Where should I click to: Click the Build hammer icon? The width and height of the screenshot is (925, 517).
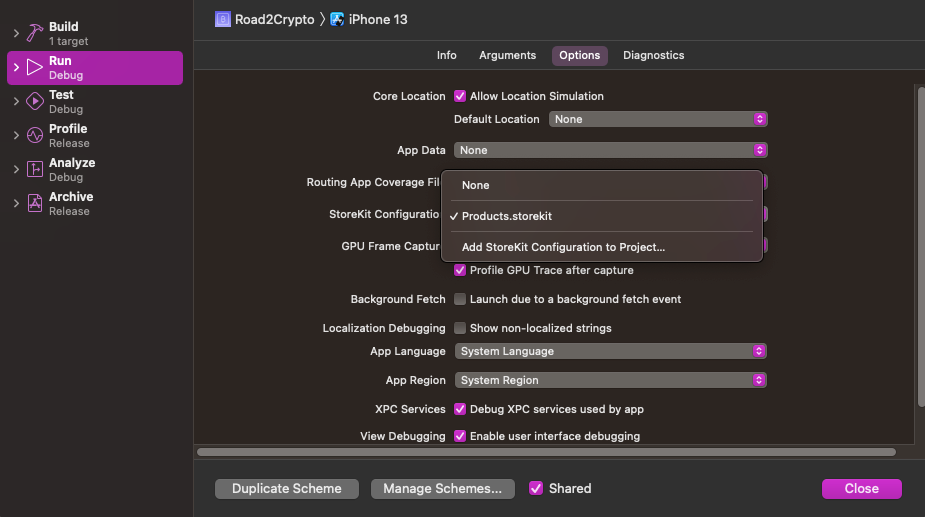click(x=35, y=33)
